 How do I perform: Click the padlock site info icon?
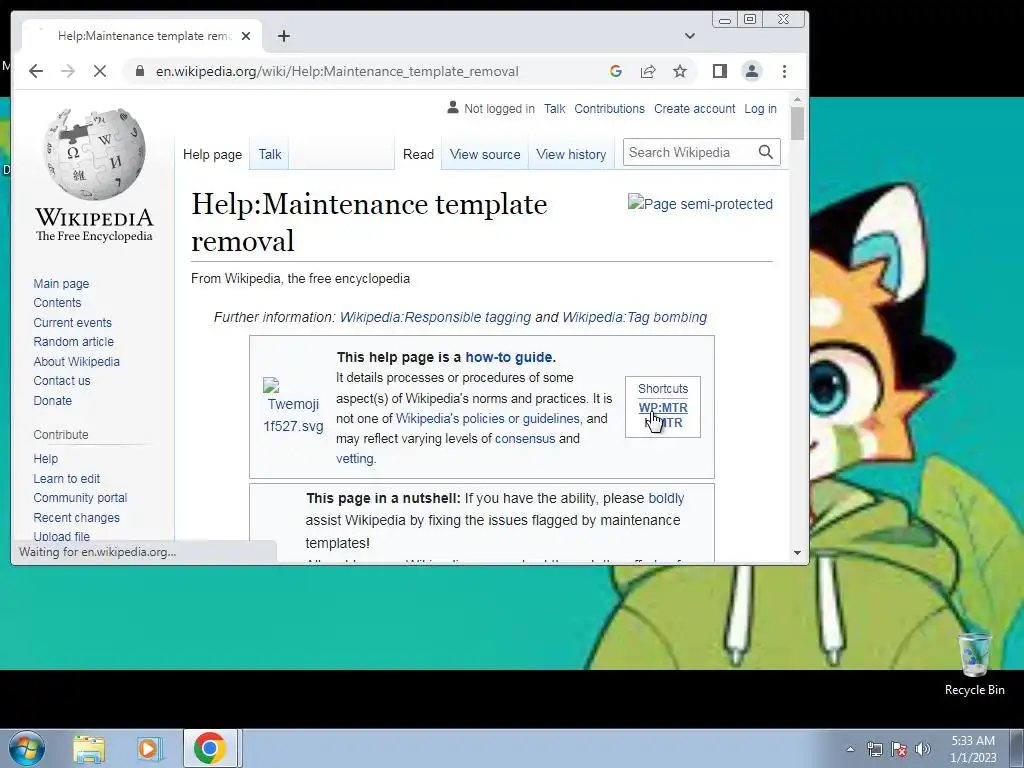click(140, 71)
